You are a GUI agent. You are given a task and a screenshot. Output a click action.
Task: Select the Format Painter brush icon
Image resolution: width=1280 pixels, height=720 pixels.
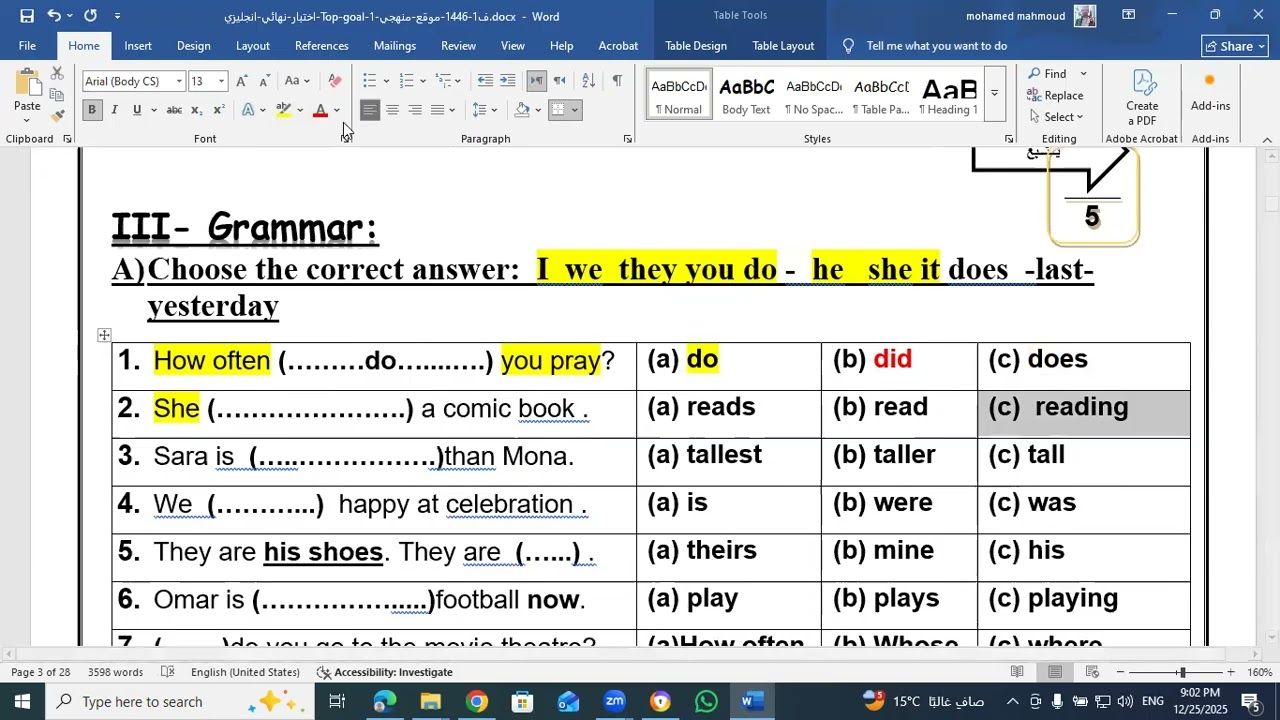point(57,116)
